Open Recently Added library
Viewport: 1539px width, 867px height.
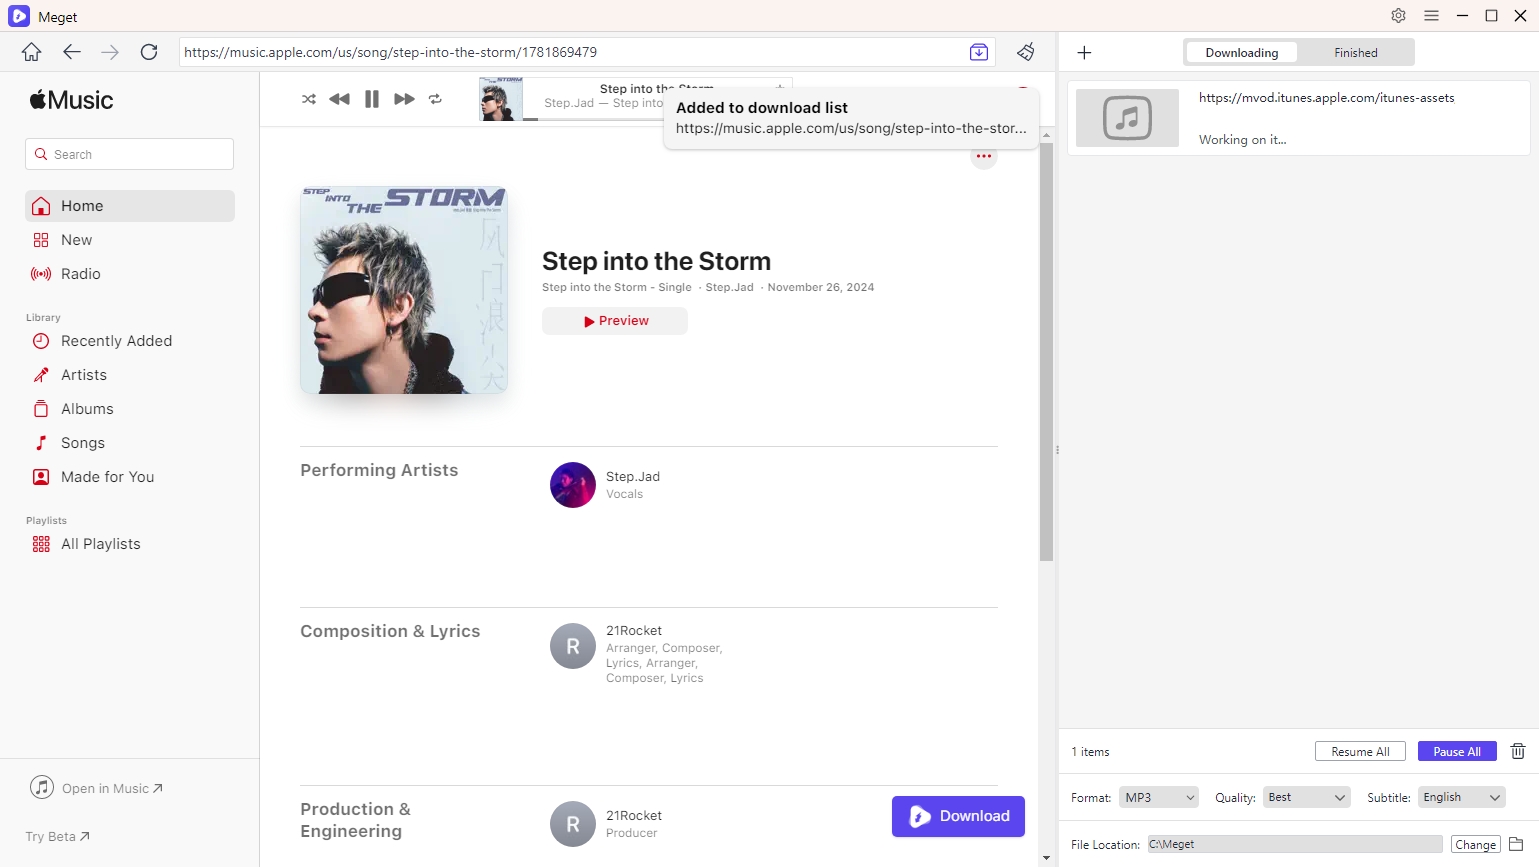(130, 341)
